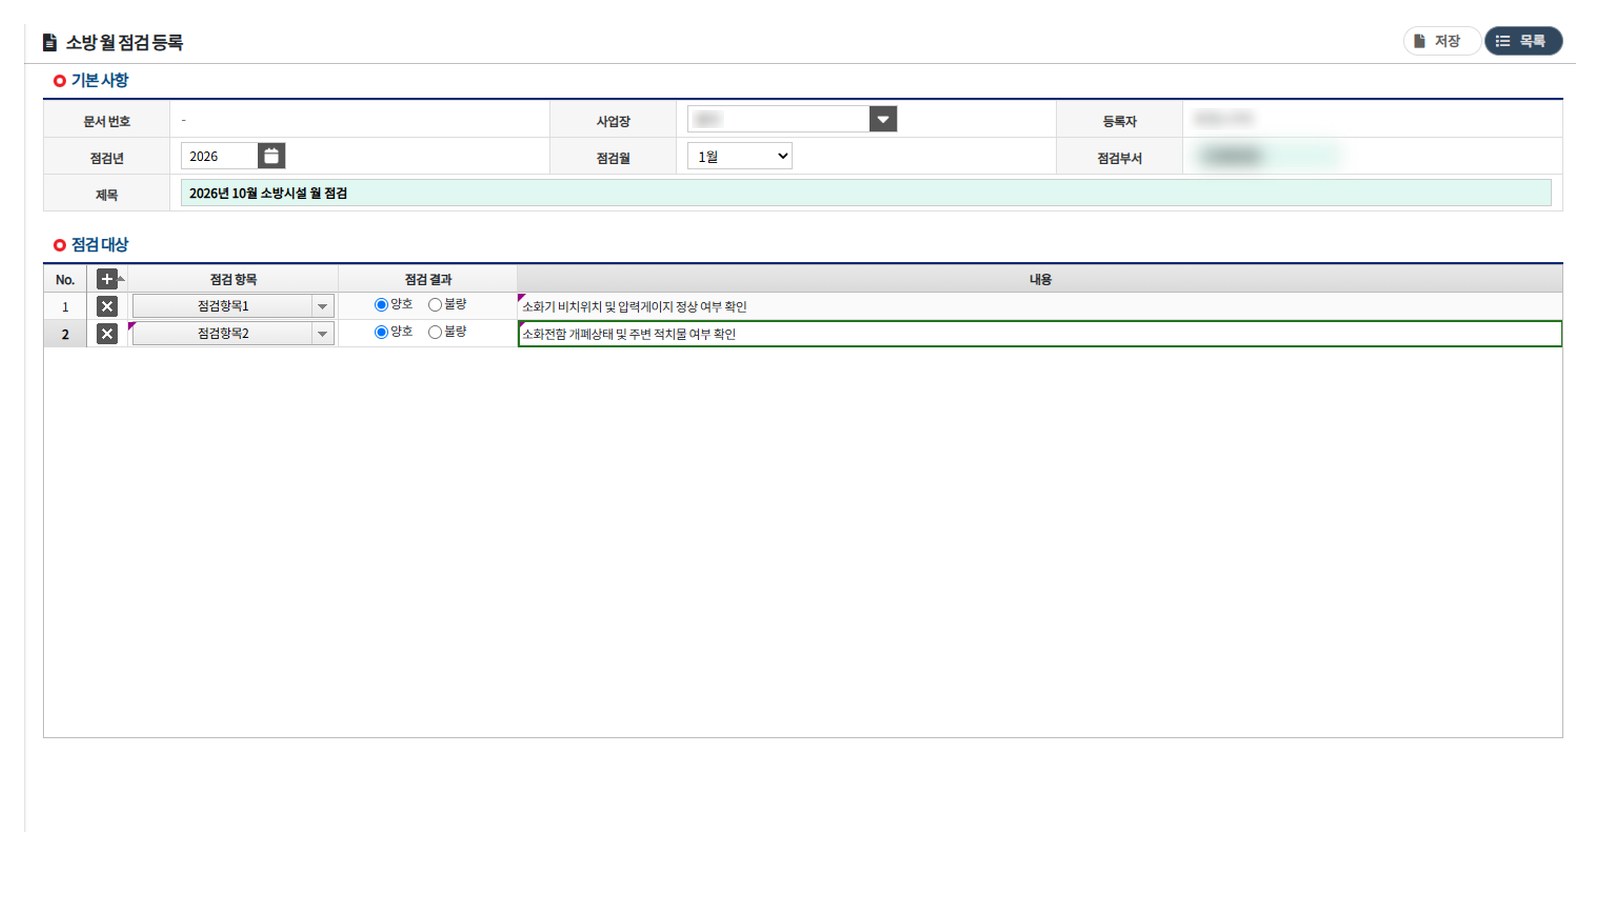Click the 제목 title input field

coord(866,193)
